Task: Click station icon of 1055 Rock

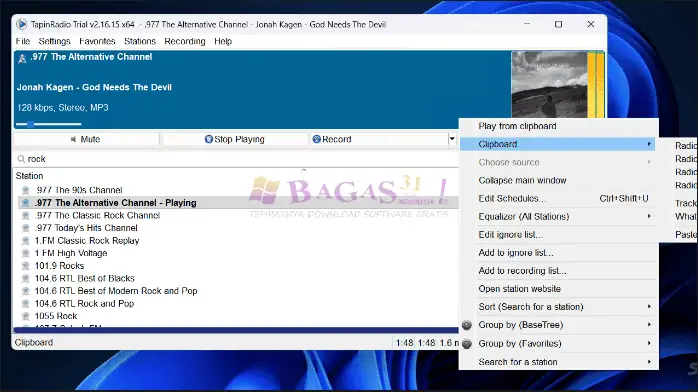Action: click(26, 316)
